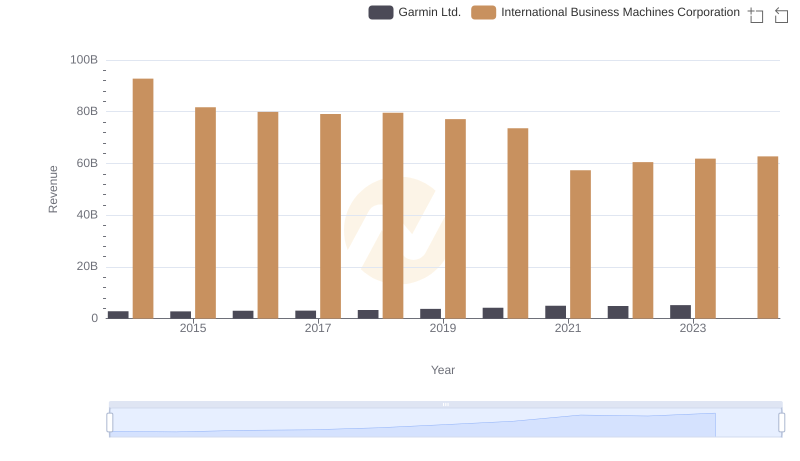Click the 20B y-axis label
Screen dimensions: 800x461
click(87, 266)
